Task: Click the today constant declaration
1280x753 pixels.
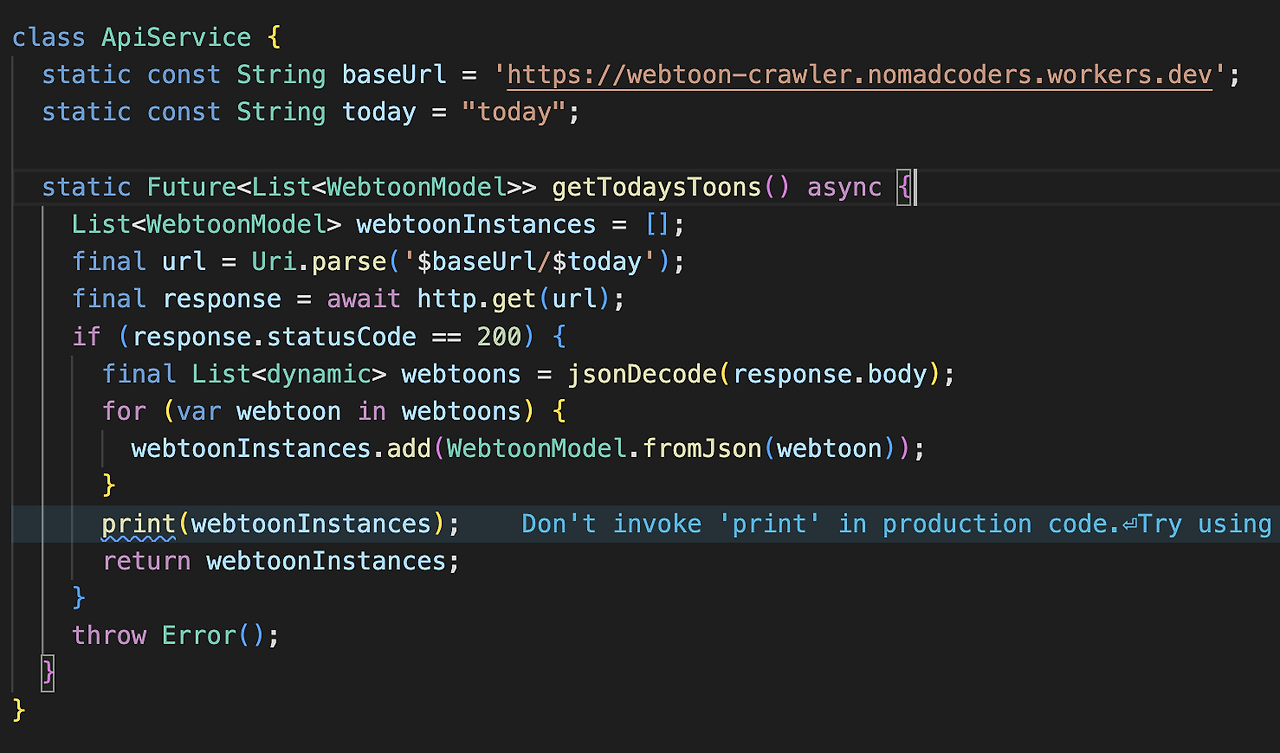Action: coord(378,111)
